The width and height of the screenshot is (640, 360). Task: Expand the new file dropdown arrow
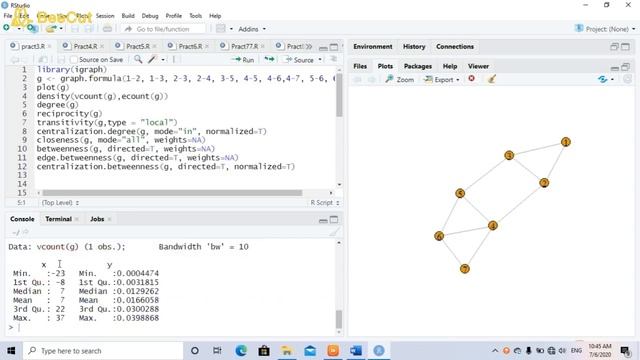pos(19,28)
